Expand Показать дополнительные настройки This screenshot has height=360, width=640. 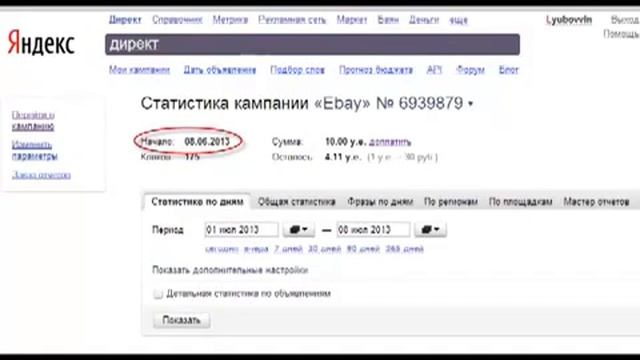[230, 270]
